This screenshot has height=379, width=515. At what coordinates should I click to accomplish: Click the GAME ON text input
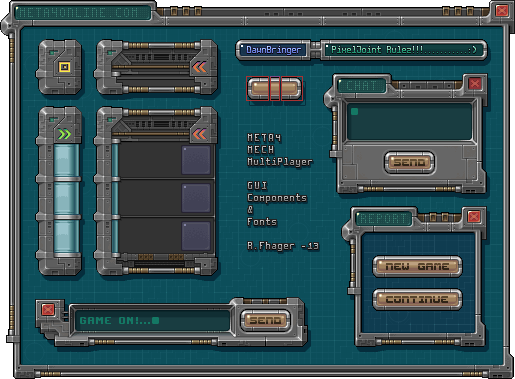pos(152,321)
